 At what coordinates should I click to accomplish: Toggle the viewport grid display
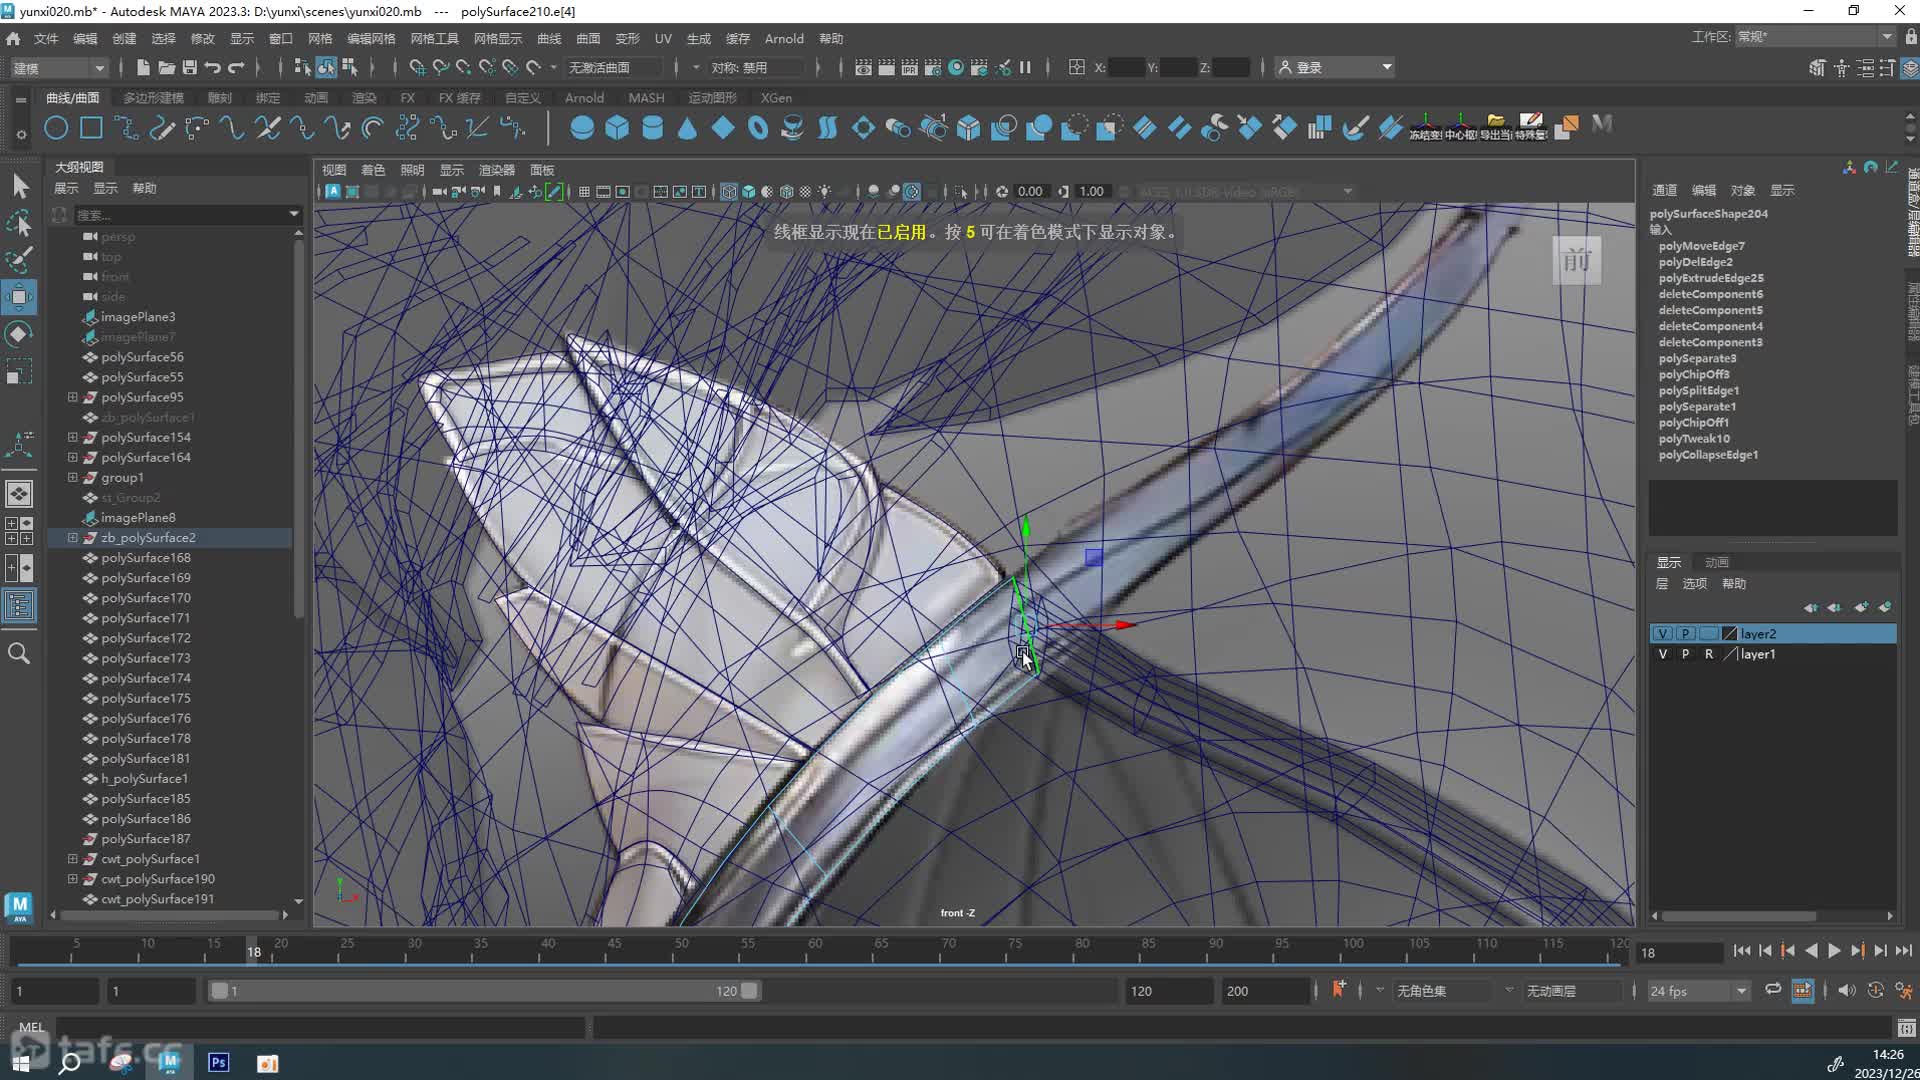click(584, 191)
